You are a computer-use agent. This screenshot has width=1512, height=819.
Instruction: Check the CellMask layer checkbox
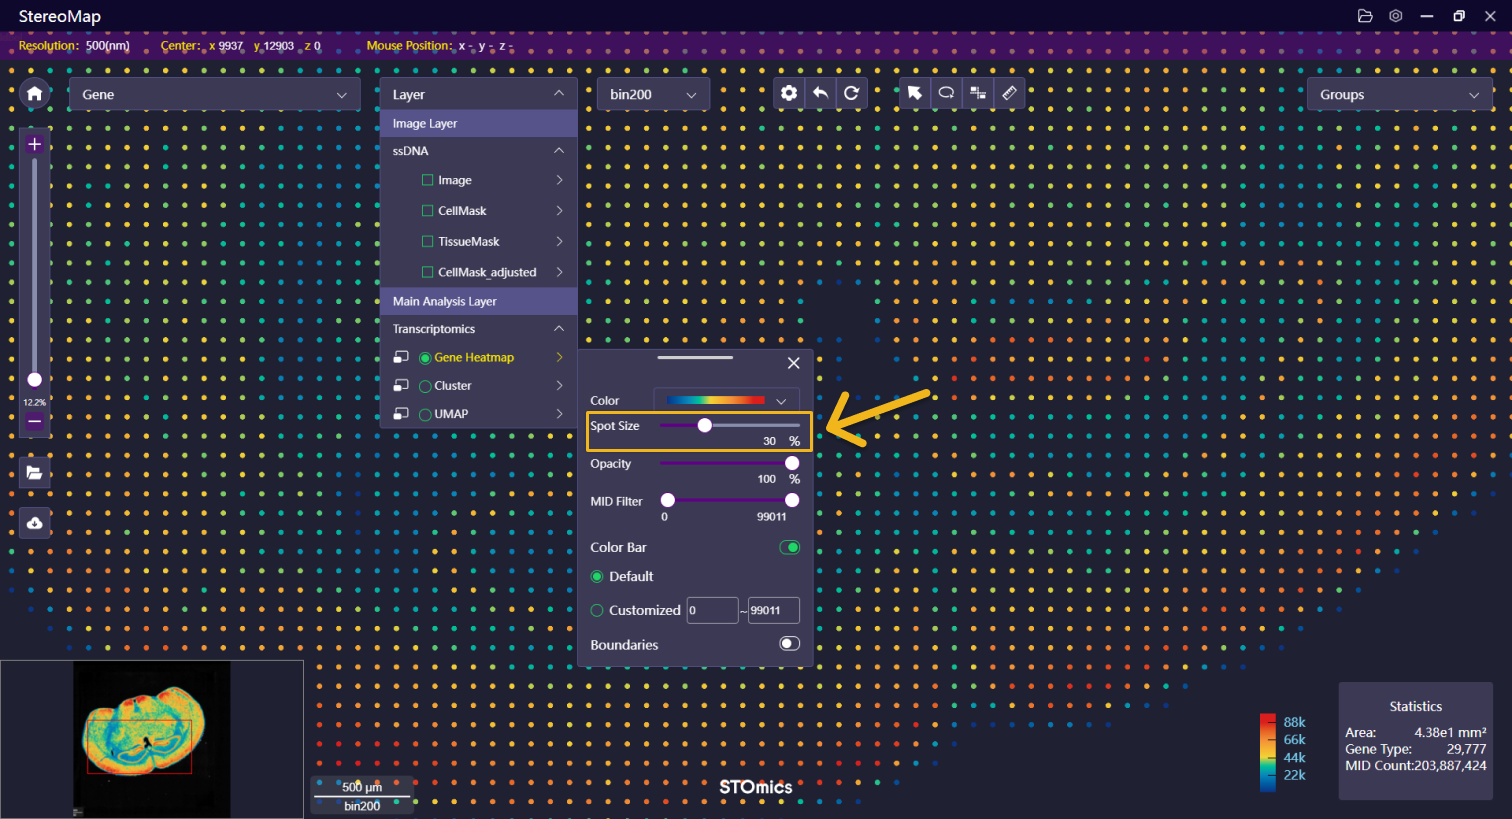[x=428, y=211]
